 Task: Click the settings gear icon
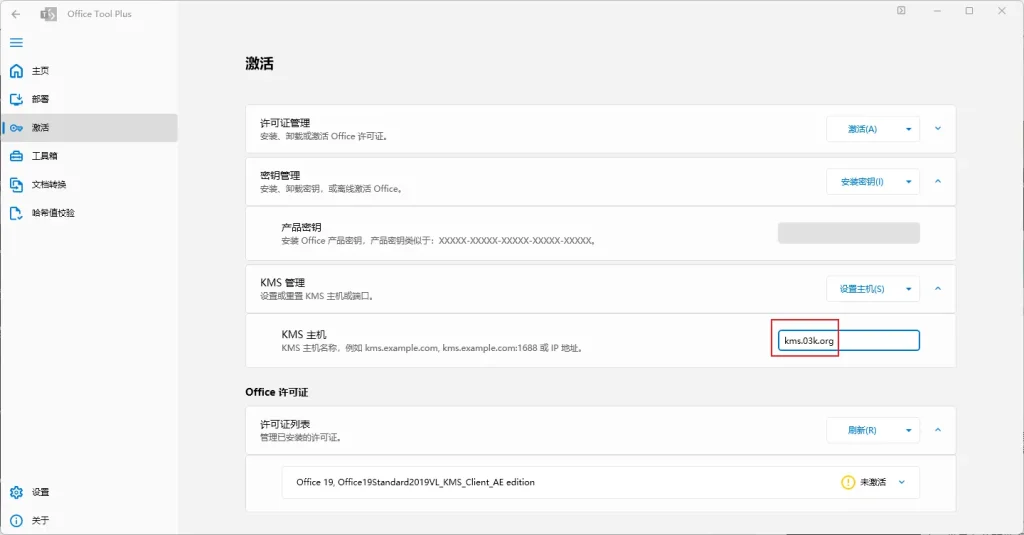coord(16,492)
